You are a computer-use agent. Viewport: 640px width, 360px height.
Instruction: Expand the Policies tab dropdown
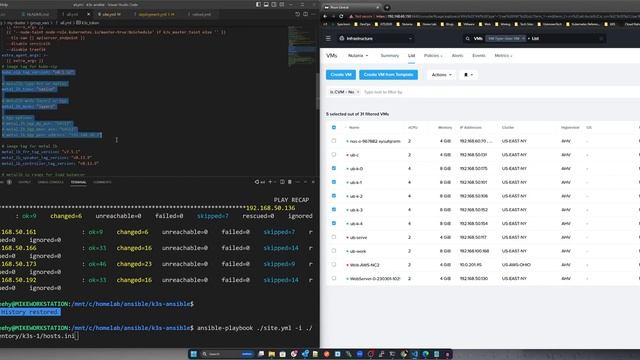(433, 56)
